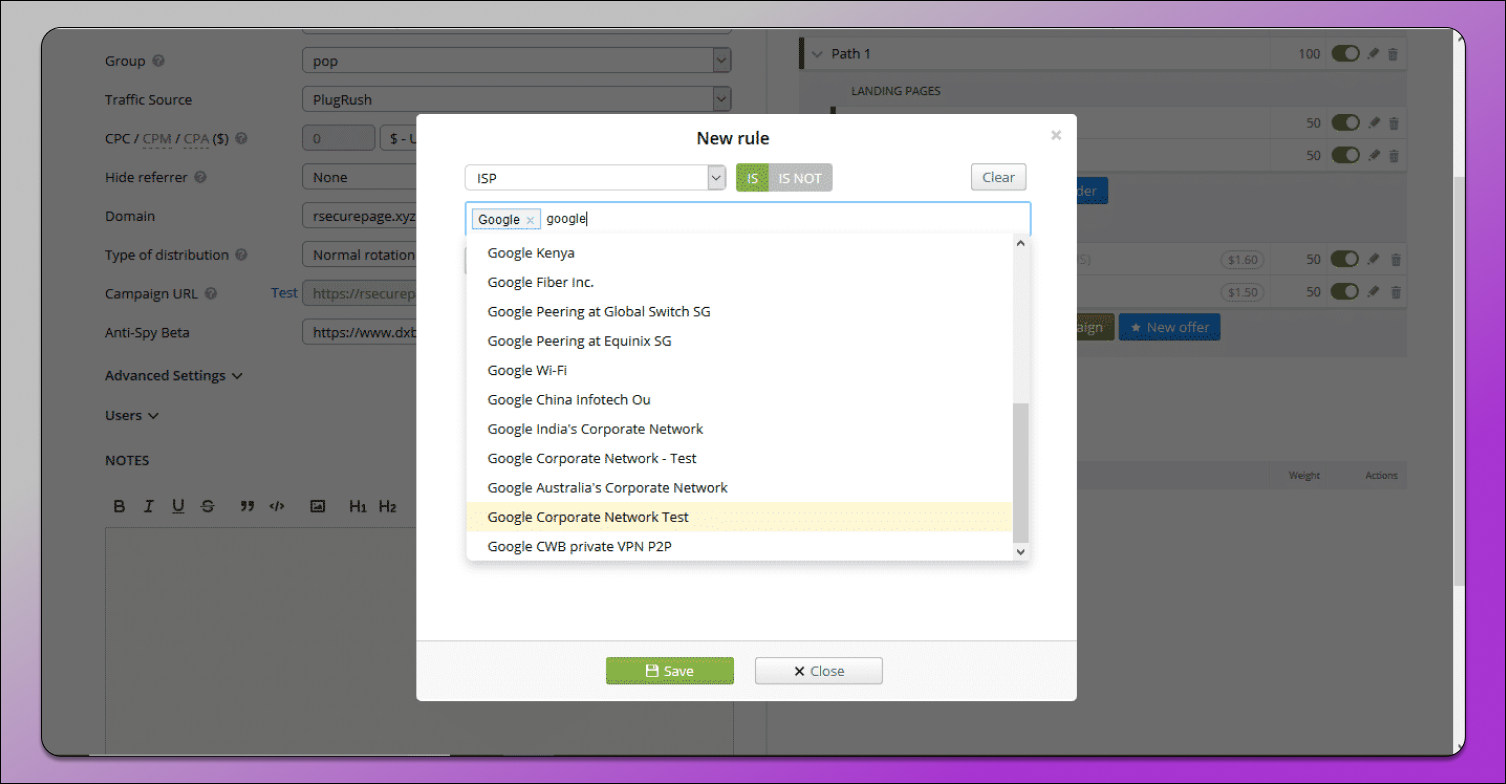Select Google Fiber Inc. from list
The height and width of the screenshot is (784, 1506).
click(x=540, y=283)
